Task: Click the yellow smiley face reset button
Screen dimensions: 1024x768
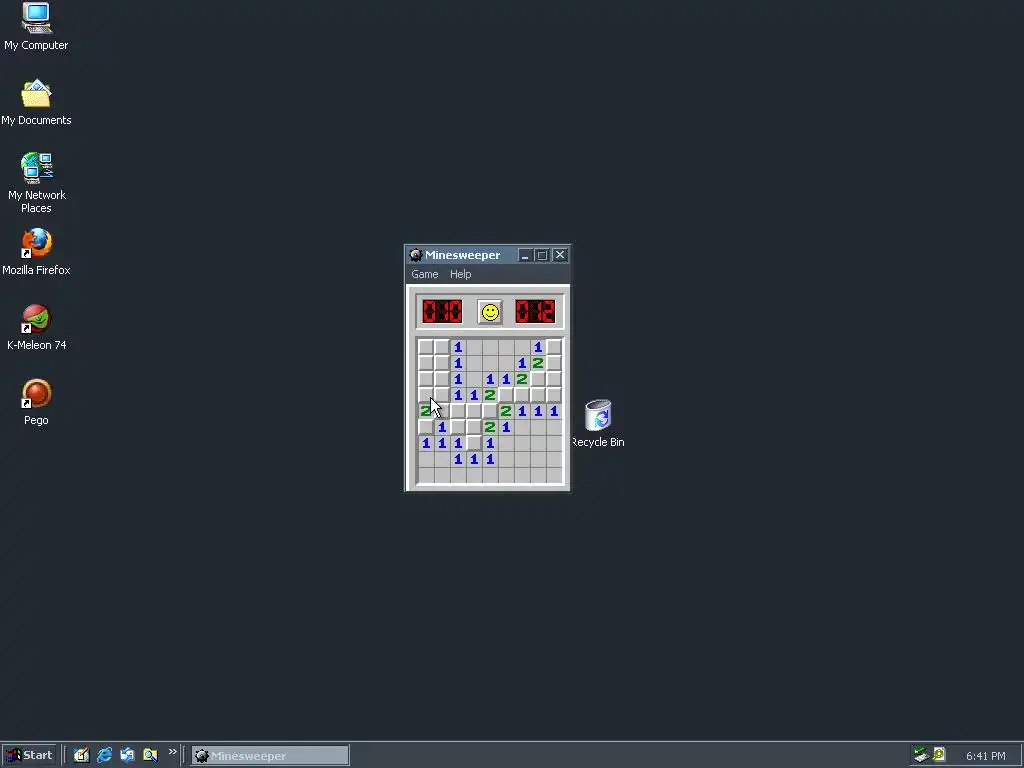Action: pyautogui.click(x=490, y=312)
